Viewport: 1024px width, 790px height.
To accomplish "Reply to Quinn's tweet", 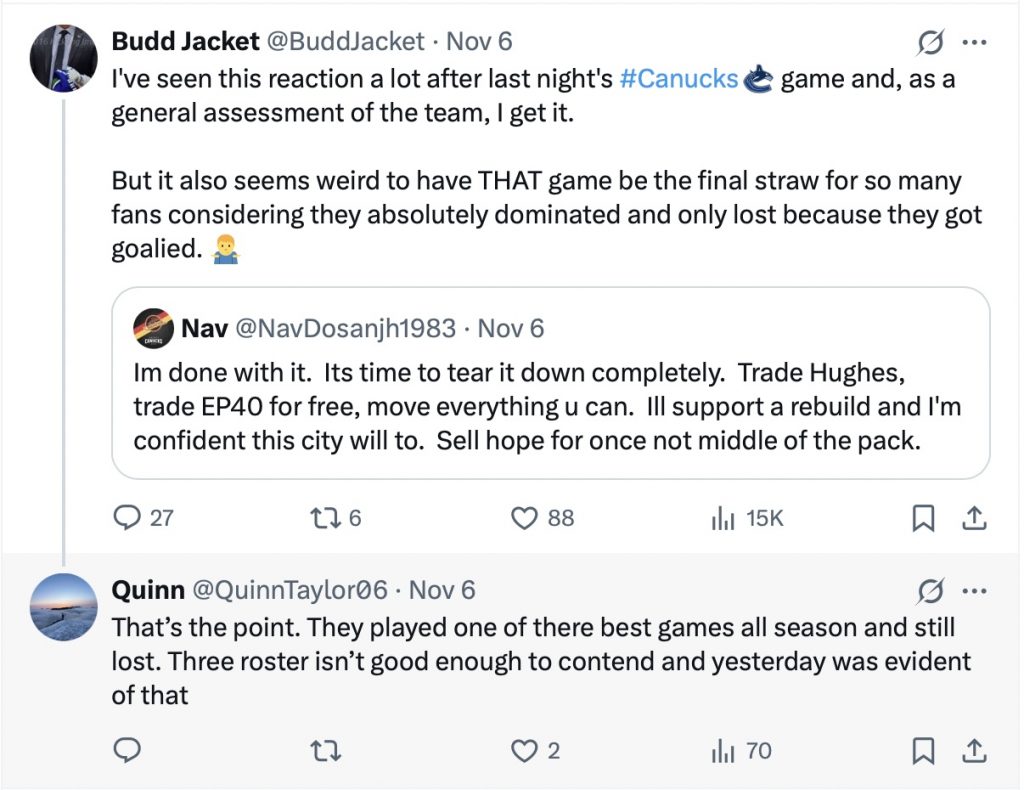I will pos(127,750).
